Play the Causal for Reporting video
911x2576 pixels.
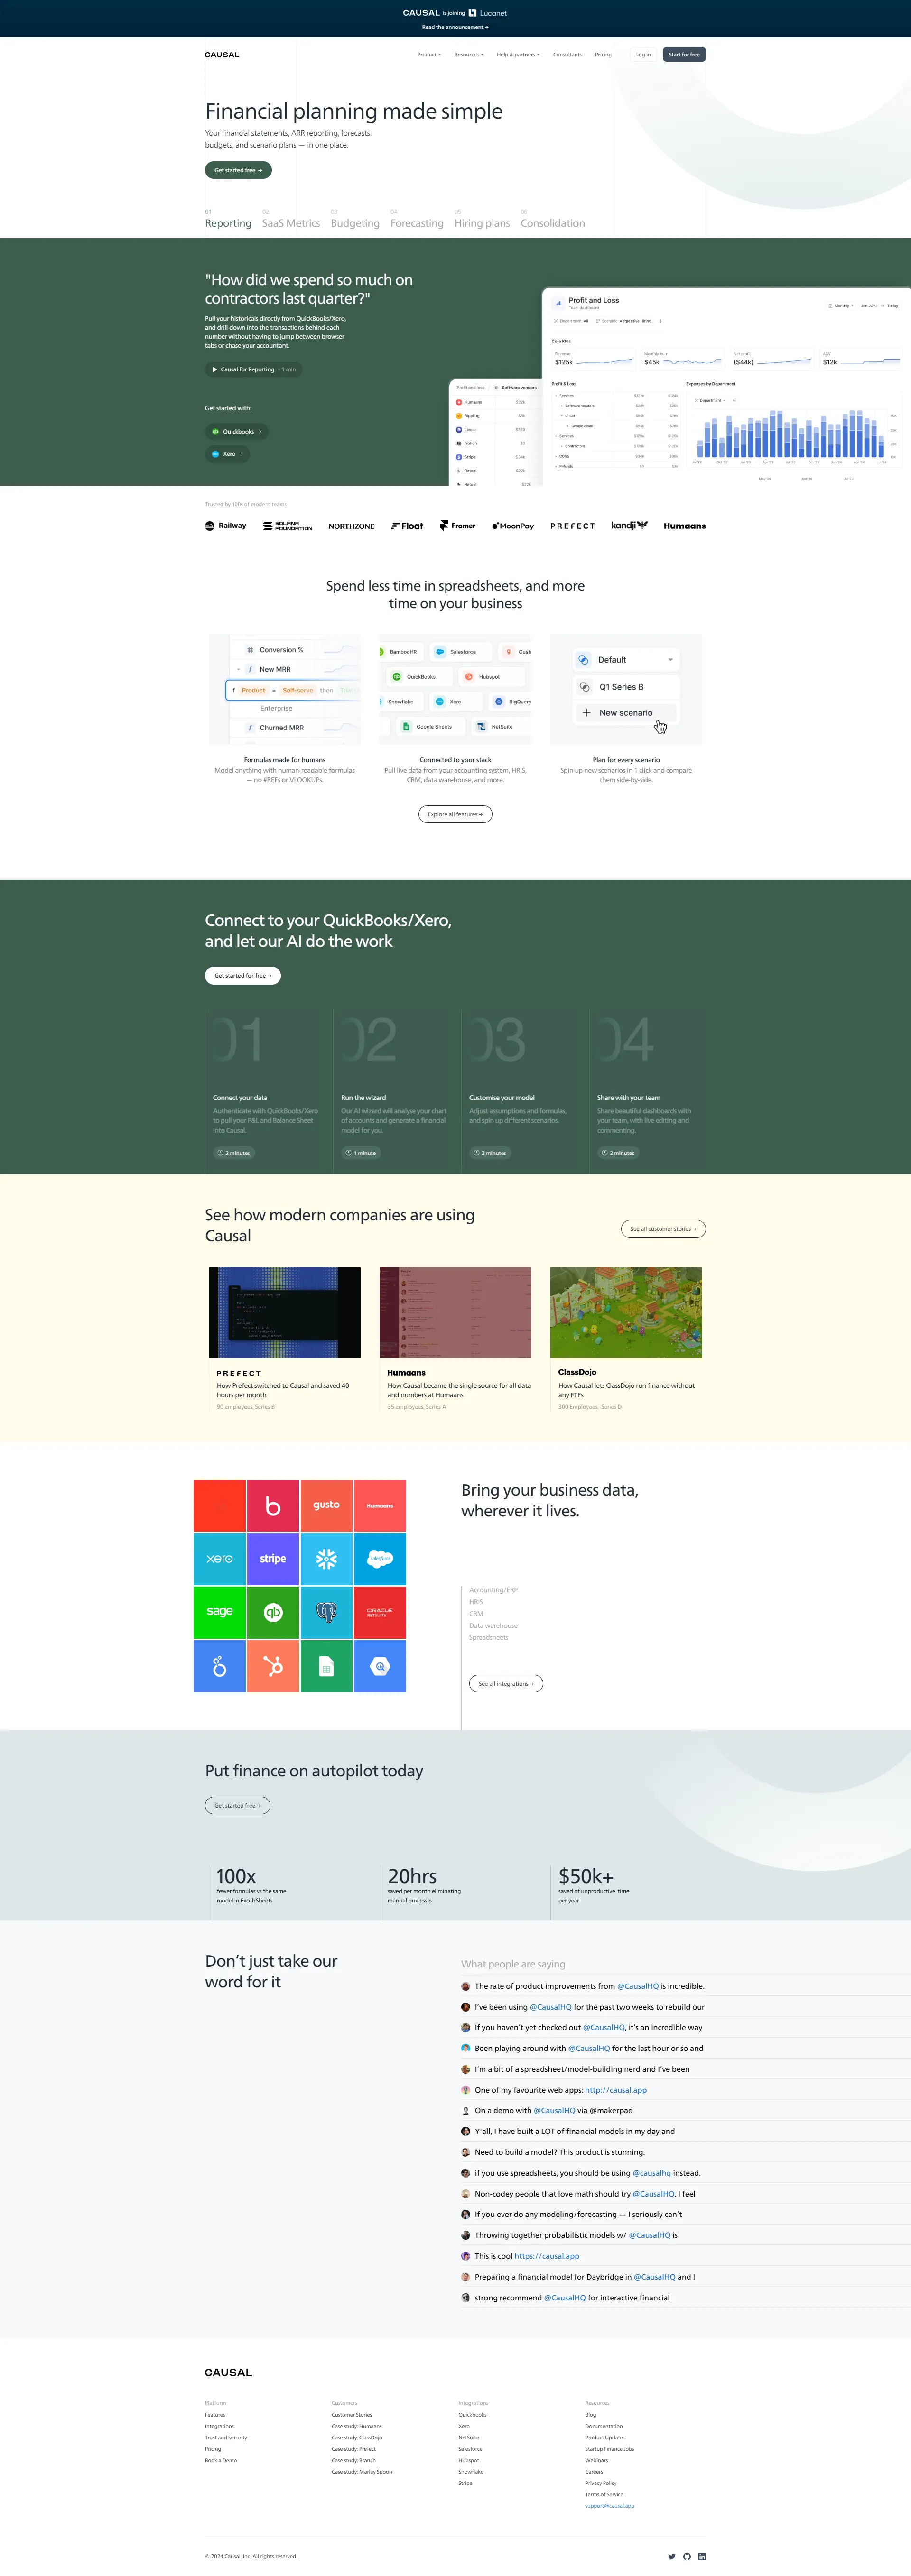click(253, 369)
